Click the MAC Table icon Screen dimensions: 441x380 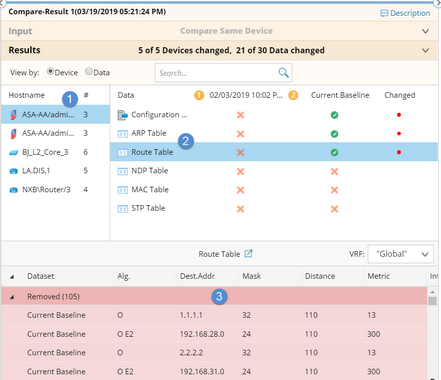coord(122,190)
